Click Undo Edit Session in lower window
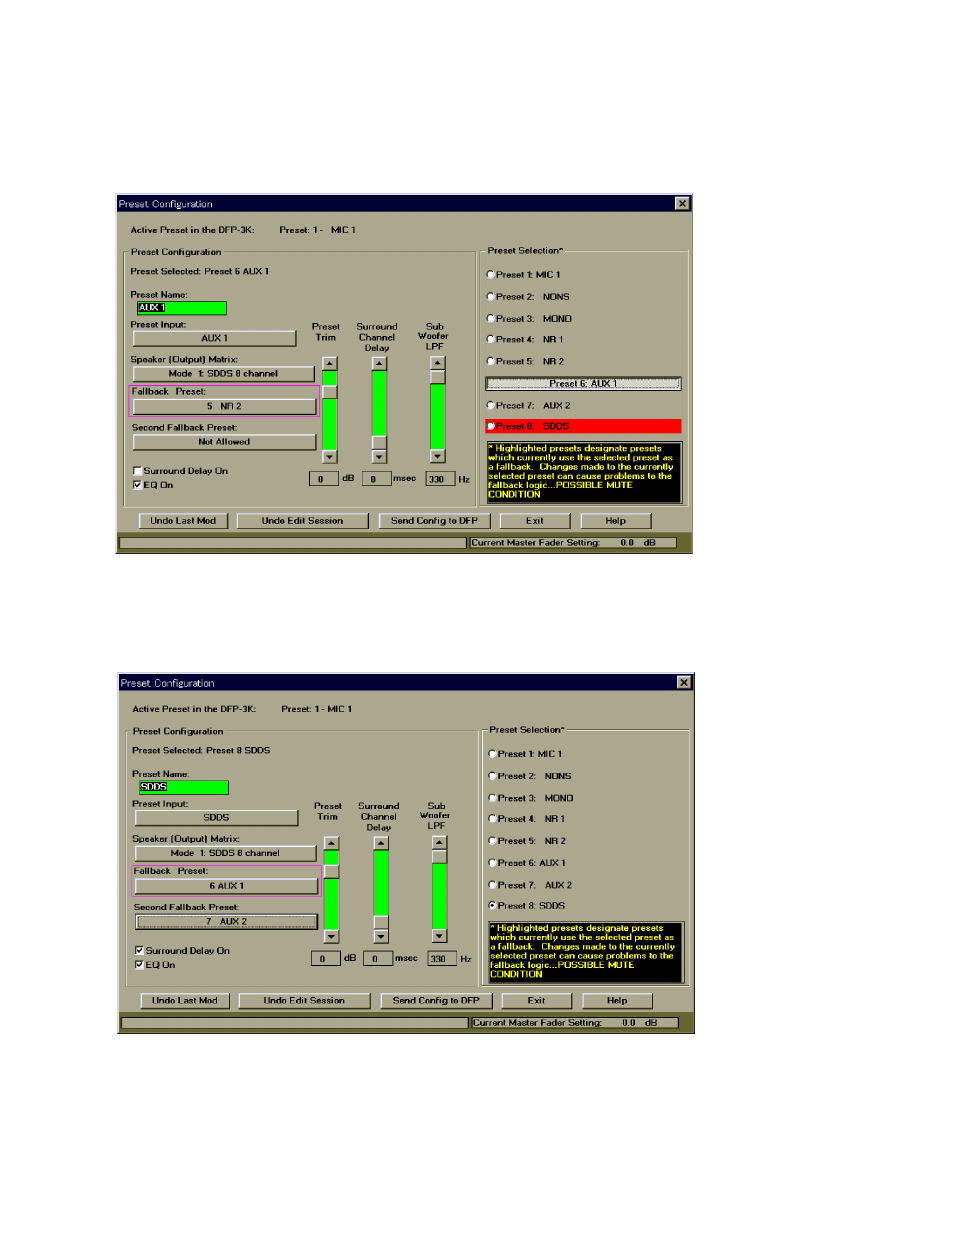Image resolution: width=954 pixels, height=1244 pixels. [304, 1001]
